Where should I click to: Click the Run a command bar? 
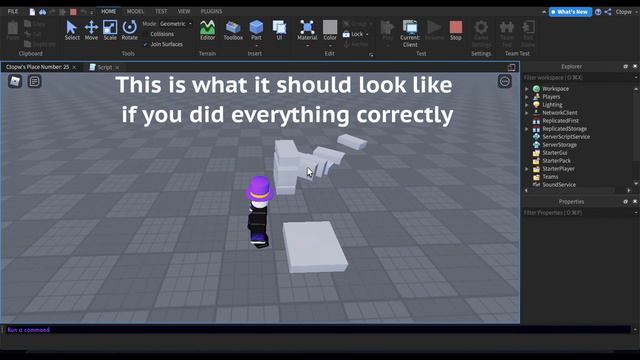click(318, 329)
